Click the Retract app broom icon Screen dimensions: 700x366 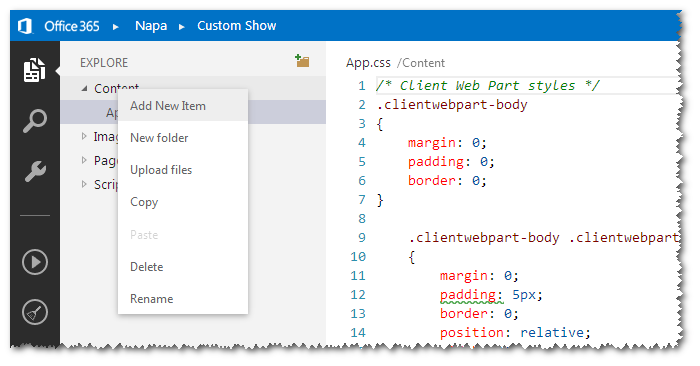(35, 312)
